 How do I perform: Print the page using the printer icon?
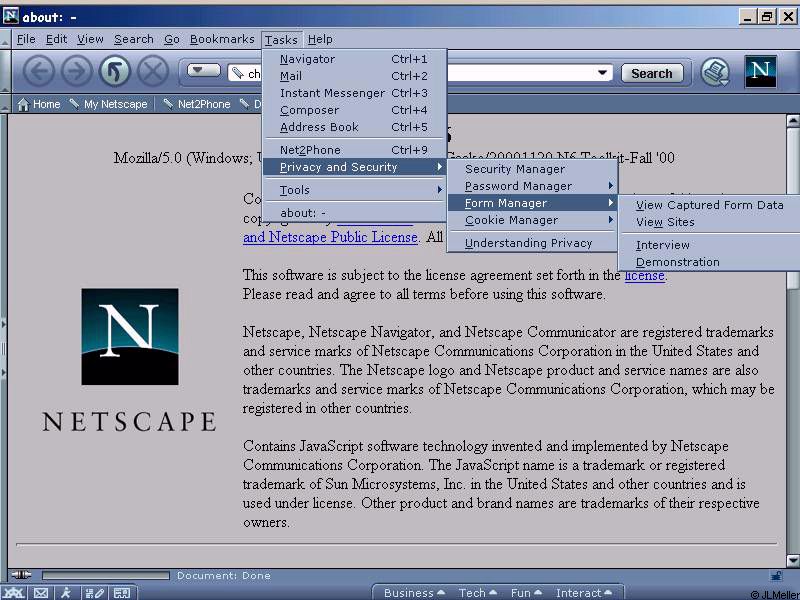point(715,72)
